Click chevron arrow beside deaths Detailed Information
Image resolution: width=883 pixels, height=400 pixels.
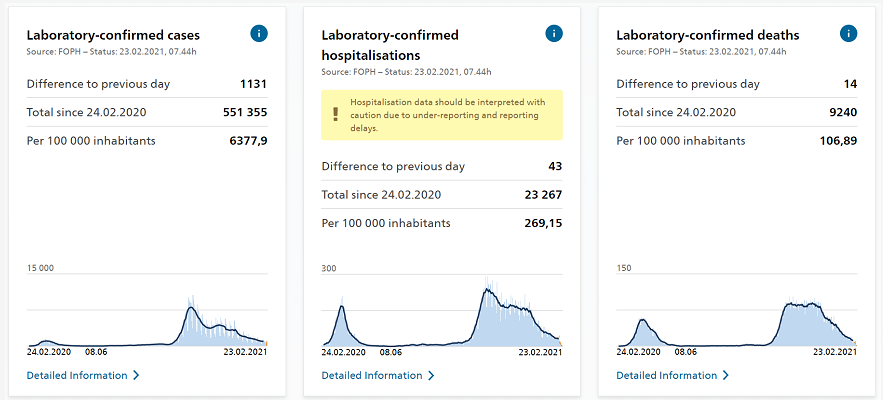pos(726,376)
